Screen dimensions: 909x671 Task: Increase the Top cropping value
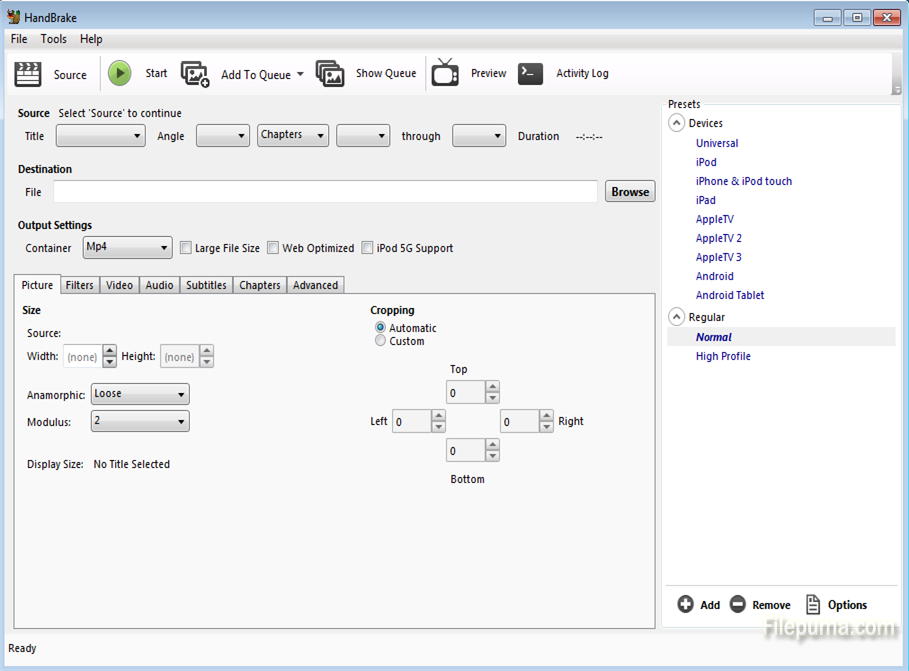click(x=492, y=388)
